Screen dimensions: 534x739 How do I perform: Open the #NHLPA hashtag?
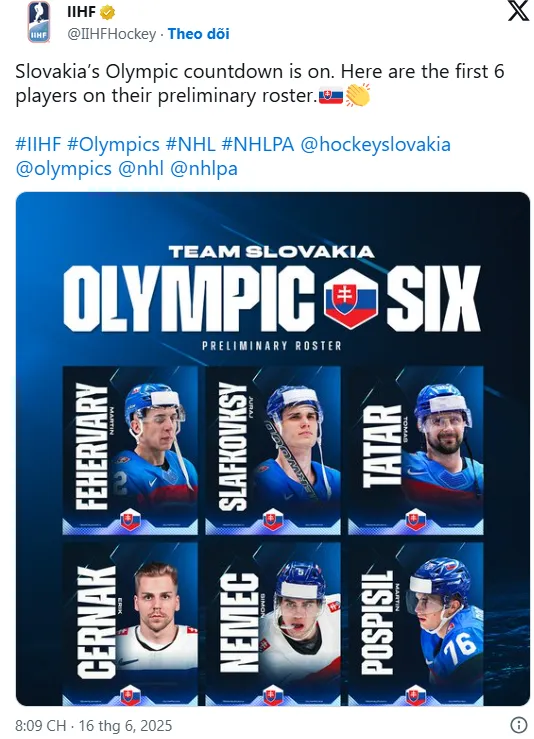point(258,144)
